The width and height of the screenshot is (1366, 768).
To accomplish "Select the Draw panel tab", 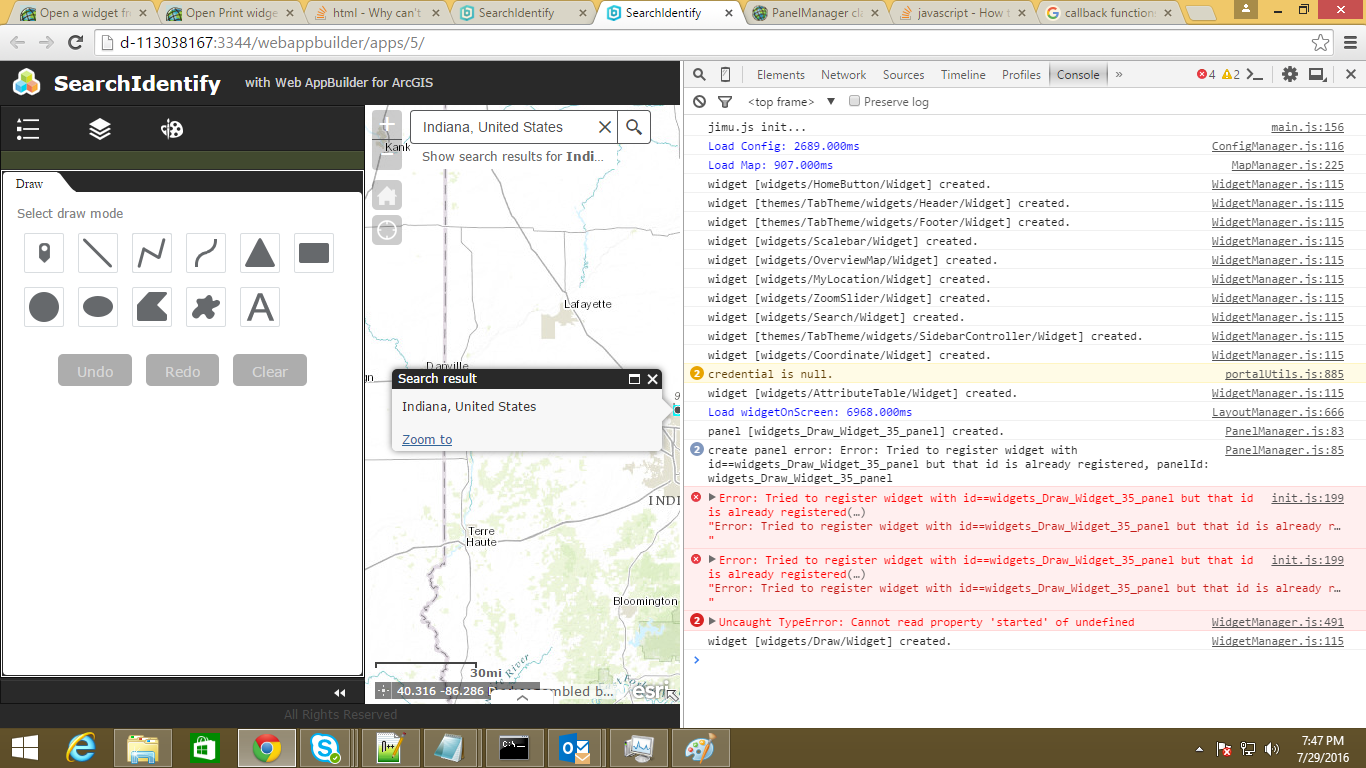I will (30, 183).
